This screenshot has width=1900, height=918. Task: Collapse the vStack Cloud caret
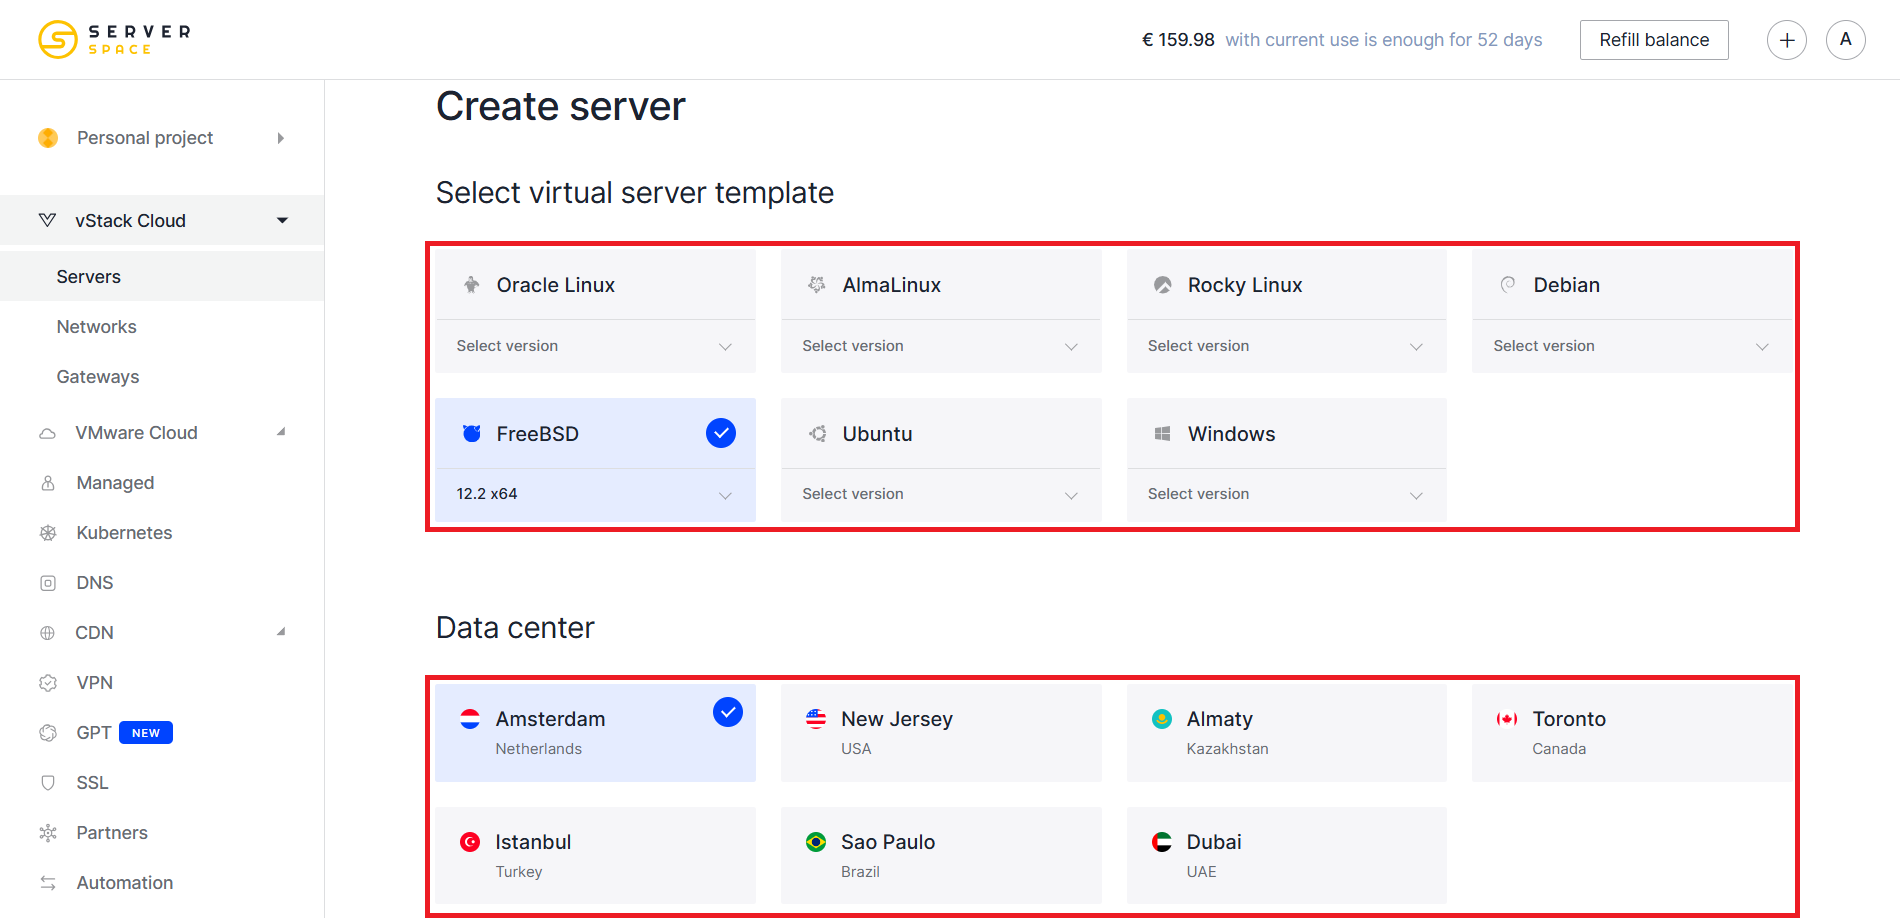coord(283,220)
